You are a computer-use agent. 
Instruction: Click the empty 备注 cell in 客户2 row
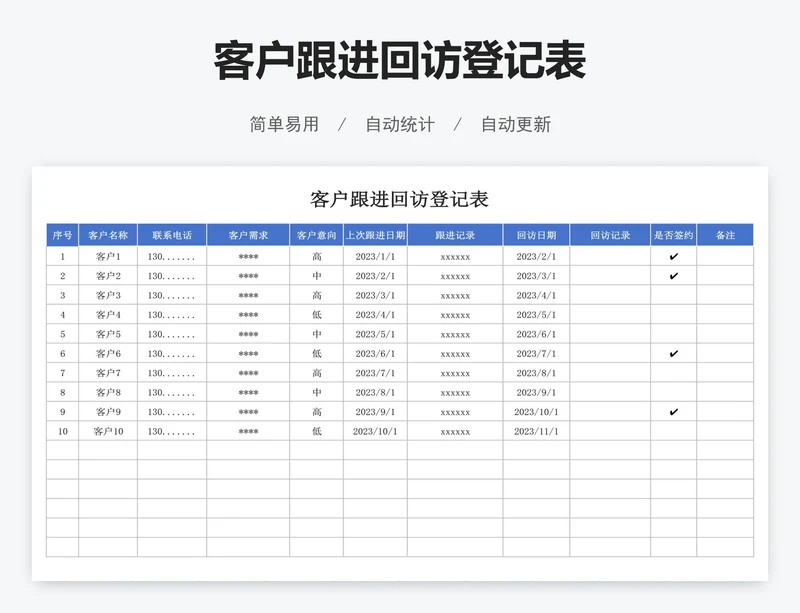[x=725, y=276]
